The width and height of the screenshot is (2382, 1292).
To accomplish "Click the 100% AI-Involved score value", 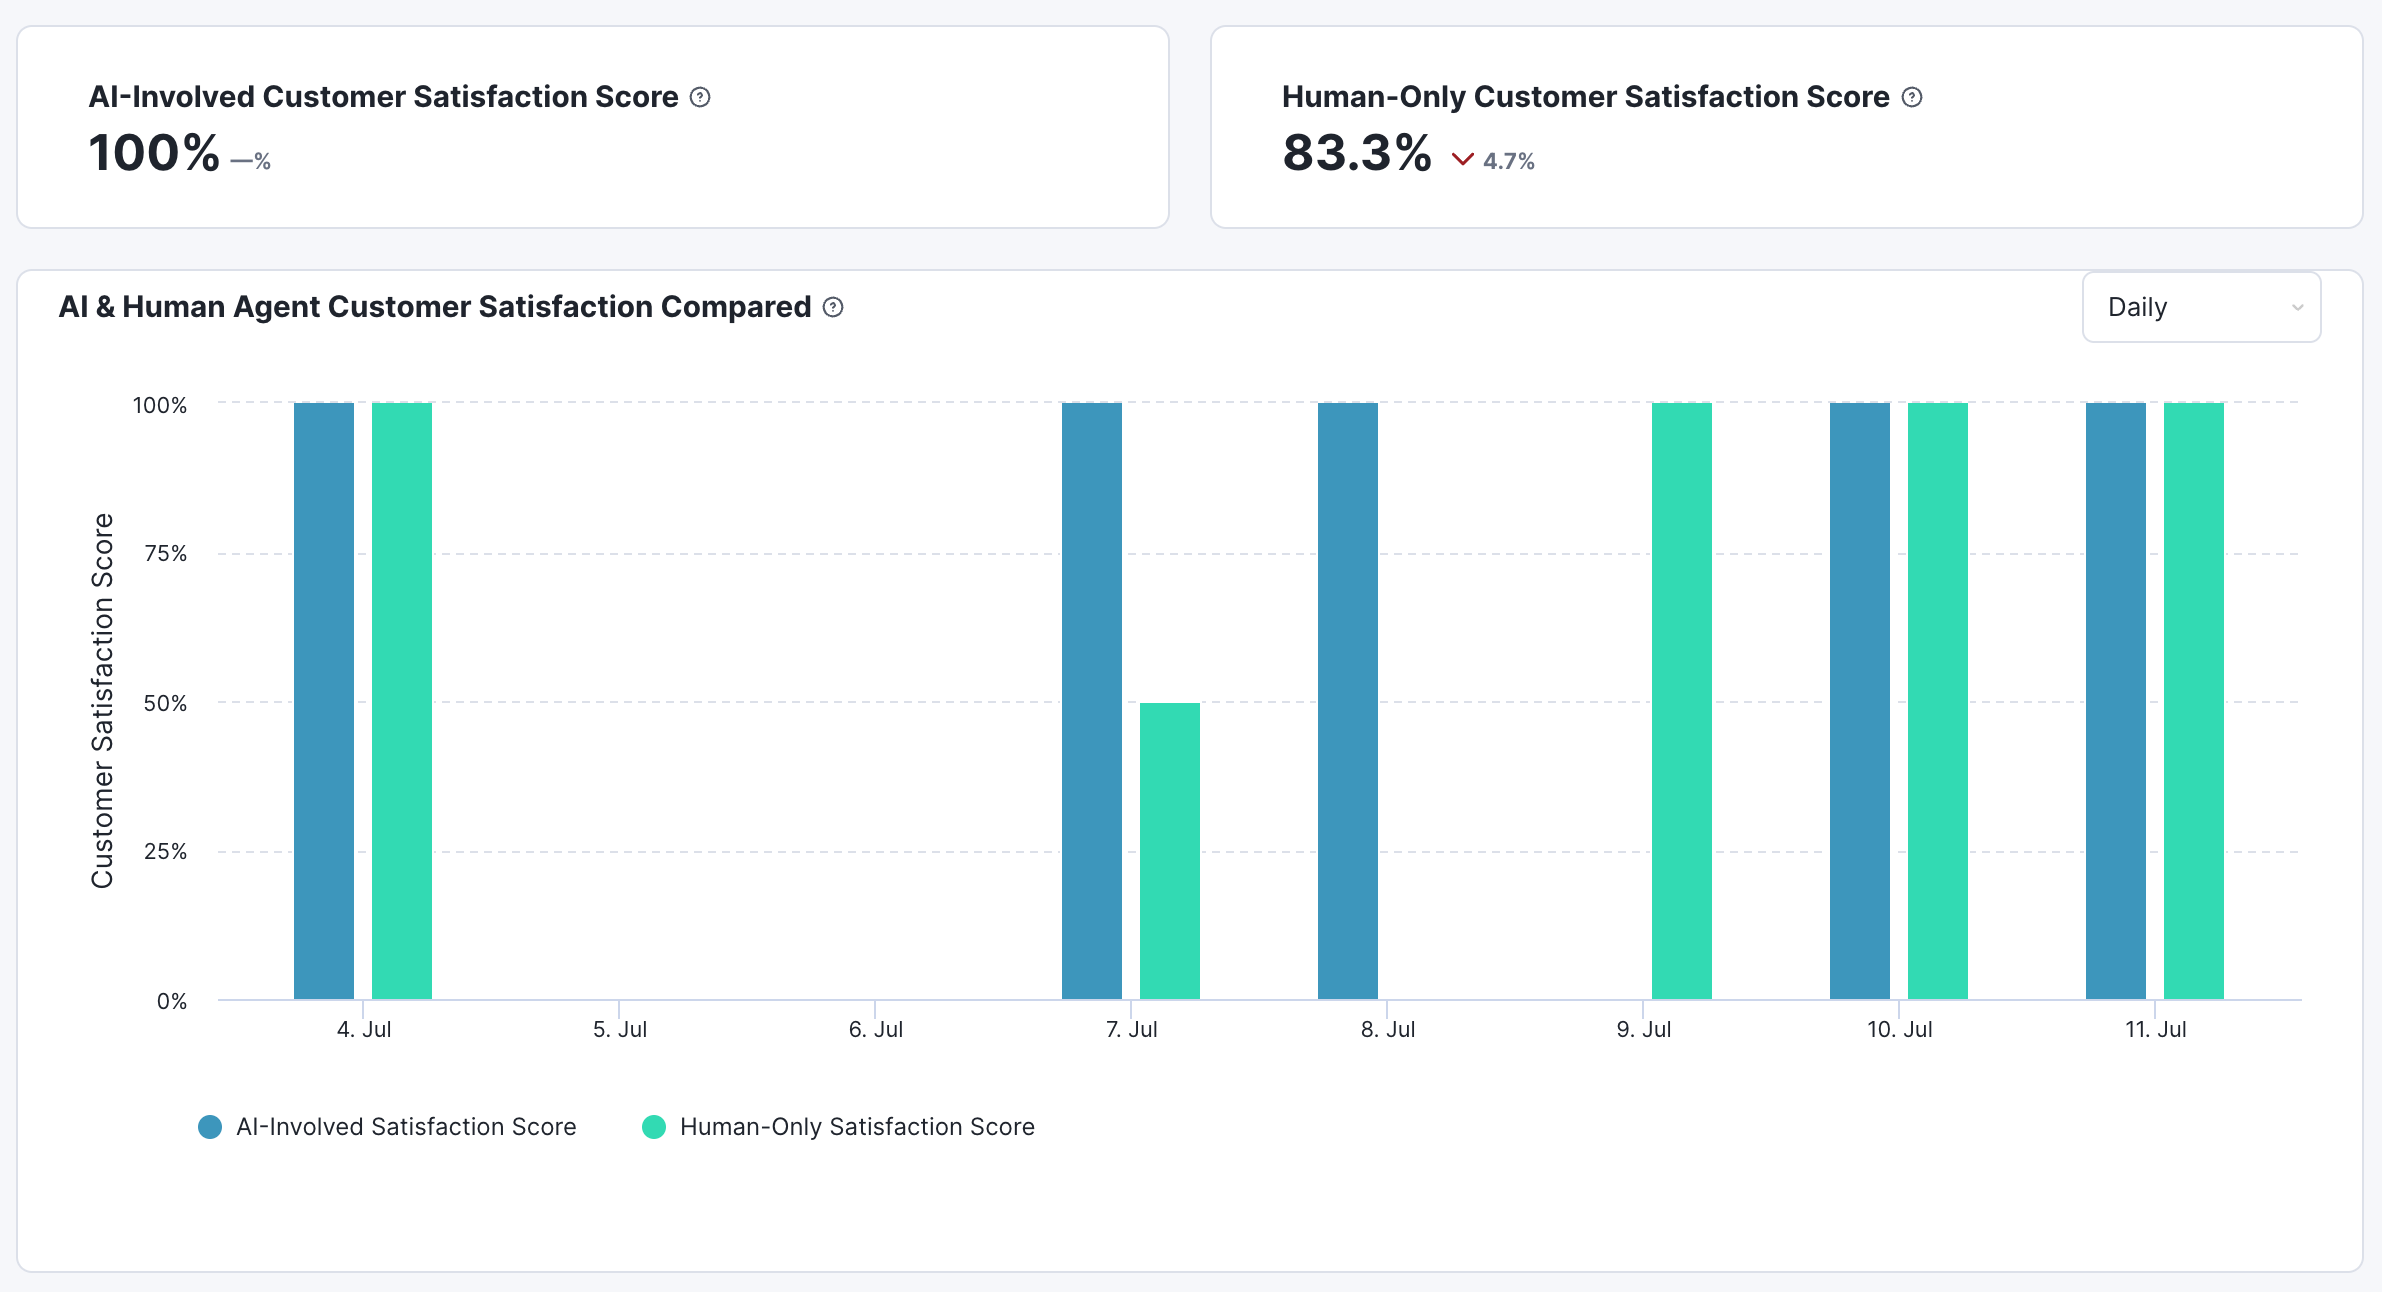I will pyautogui.click(x=154, y=154).
